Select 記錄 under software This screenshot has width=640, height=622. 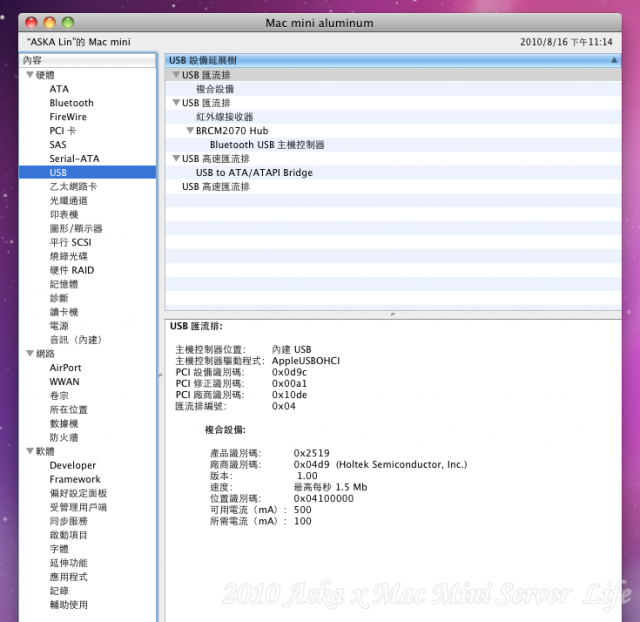pos(59,591)
